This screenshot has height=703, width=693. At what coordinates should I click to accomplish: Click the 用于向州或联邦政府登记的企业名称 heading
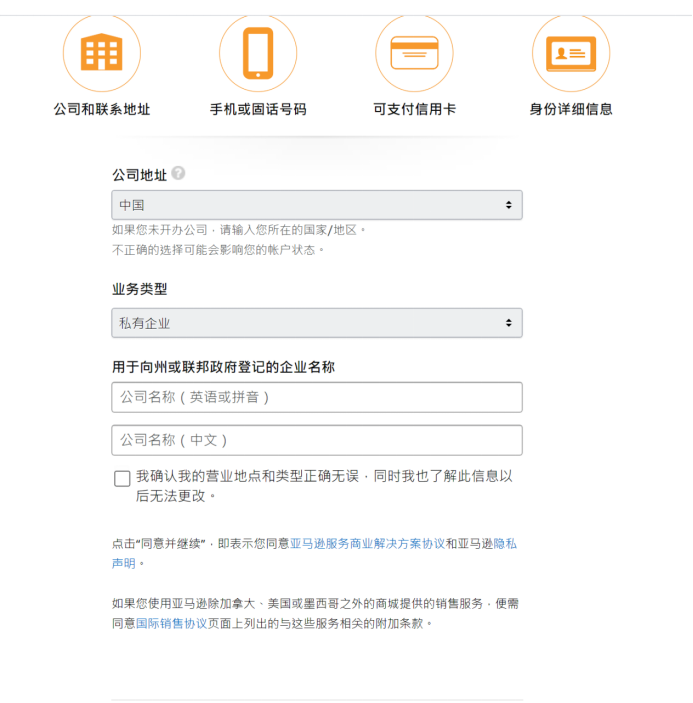click(223, 367)
